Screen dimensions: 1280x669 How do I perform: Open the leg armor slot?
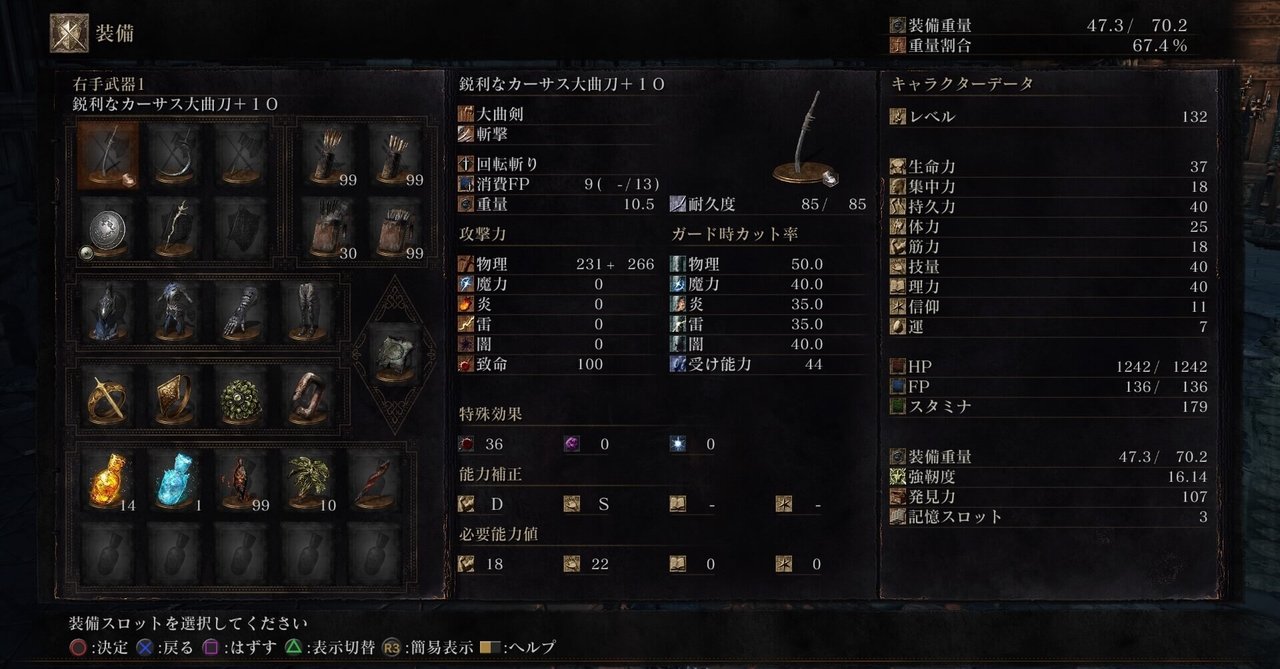pyautogui.click(x=306, y=313)
